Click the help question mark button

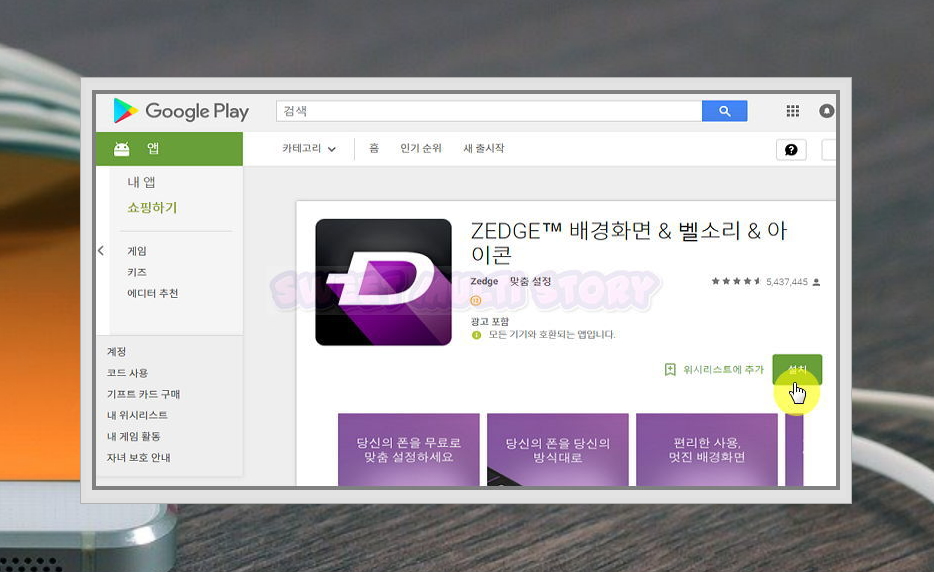point(791,150)
